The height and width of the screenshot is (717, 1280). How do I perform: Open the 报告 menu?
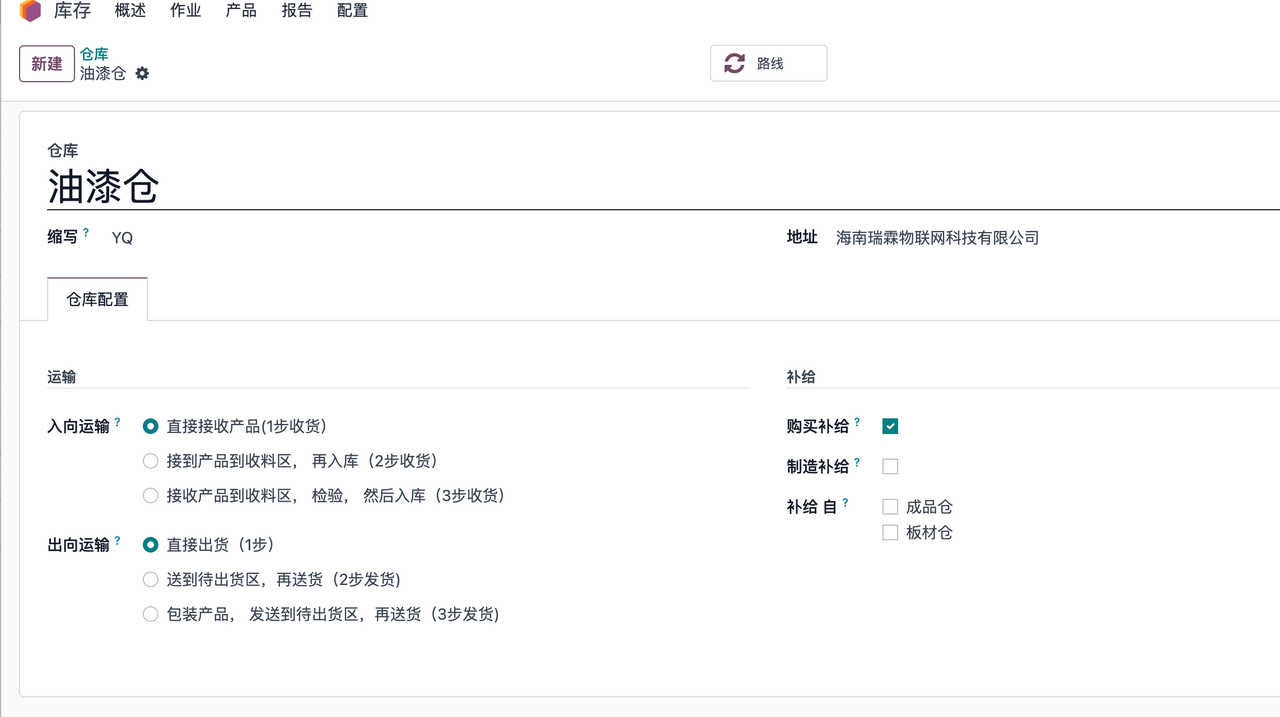[x=297, y=11]
